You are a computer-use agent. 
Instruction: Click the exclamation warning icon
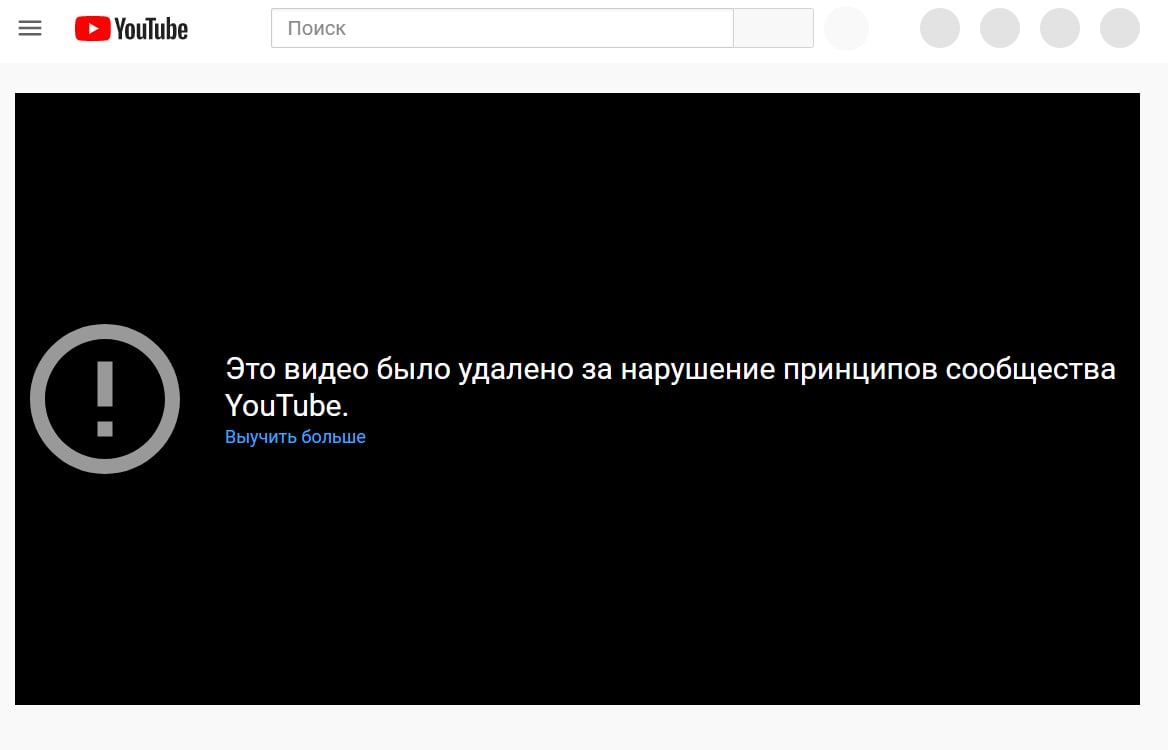pos(105,398)
